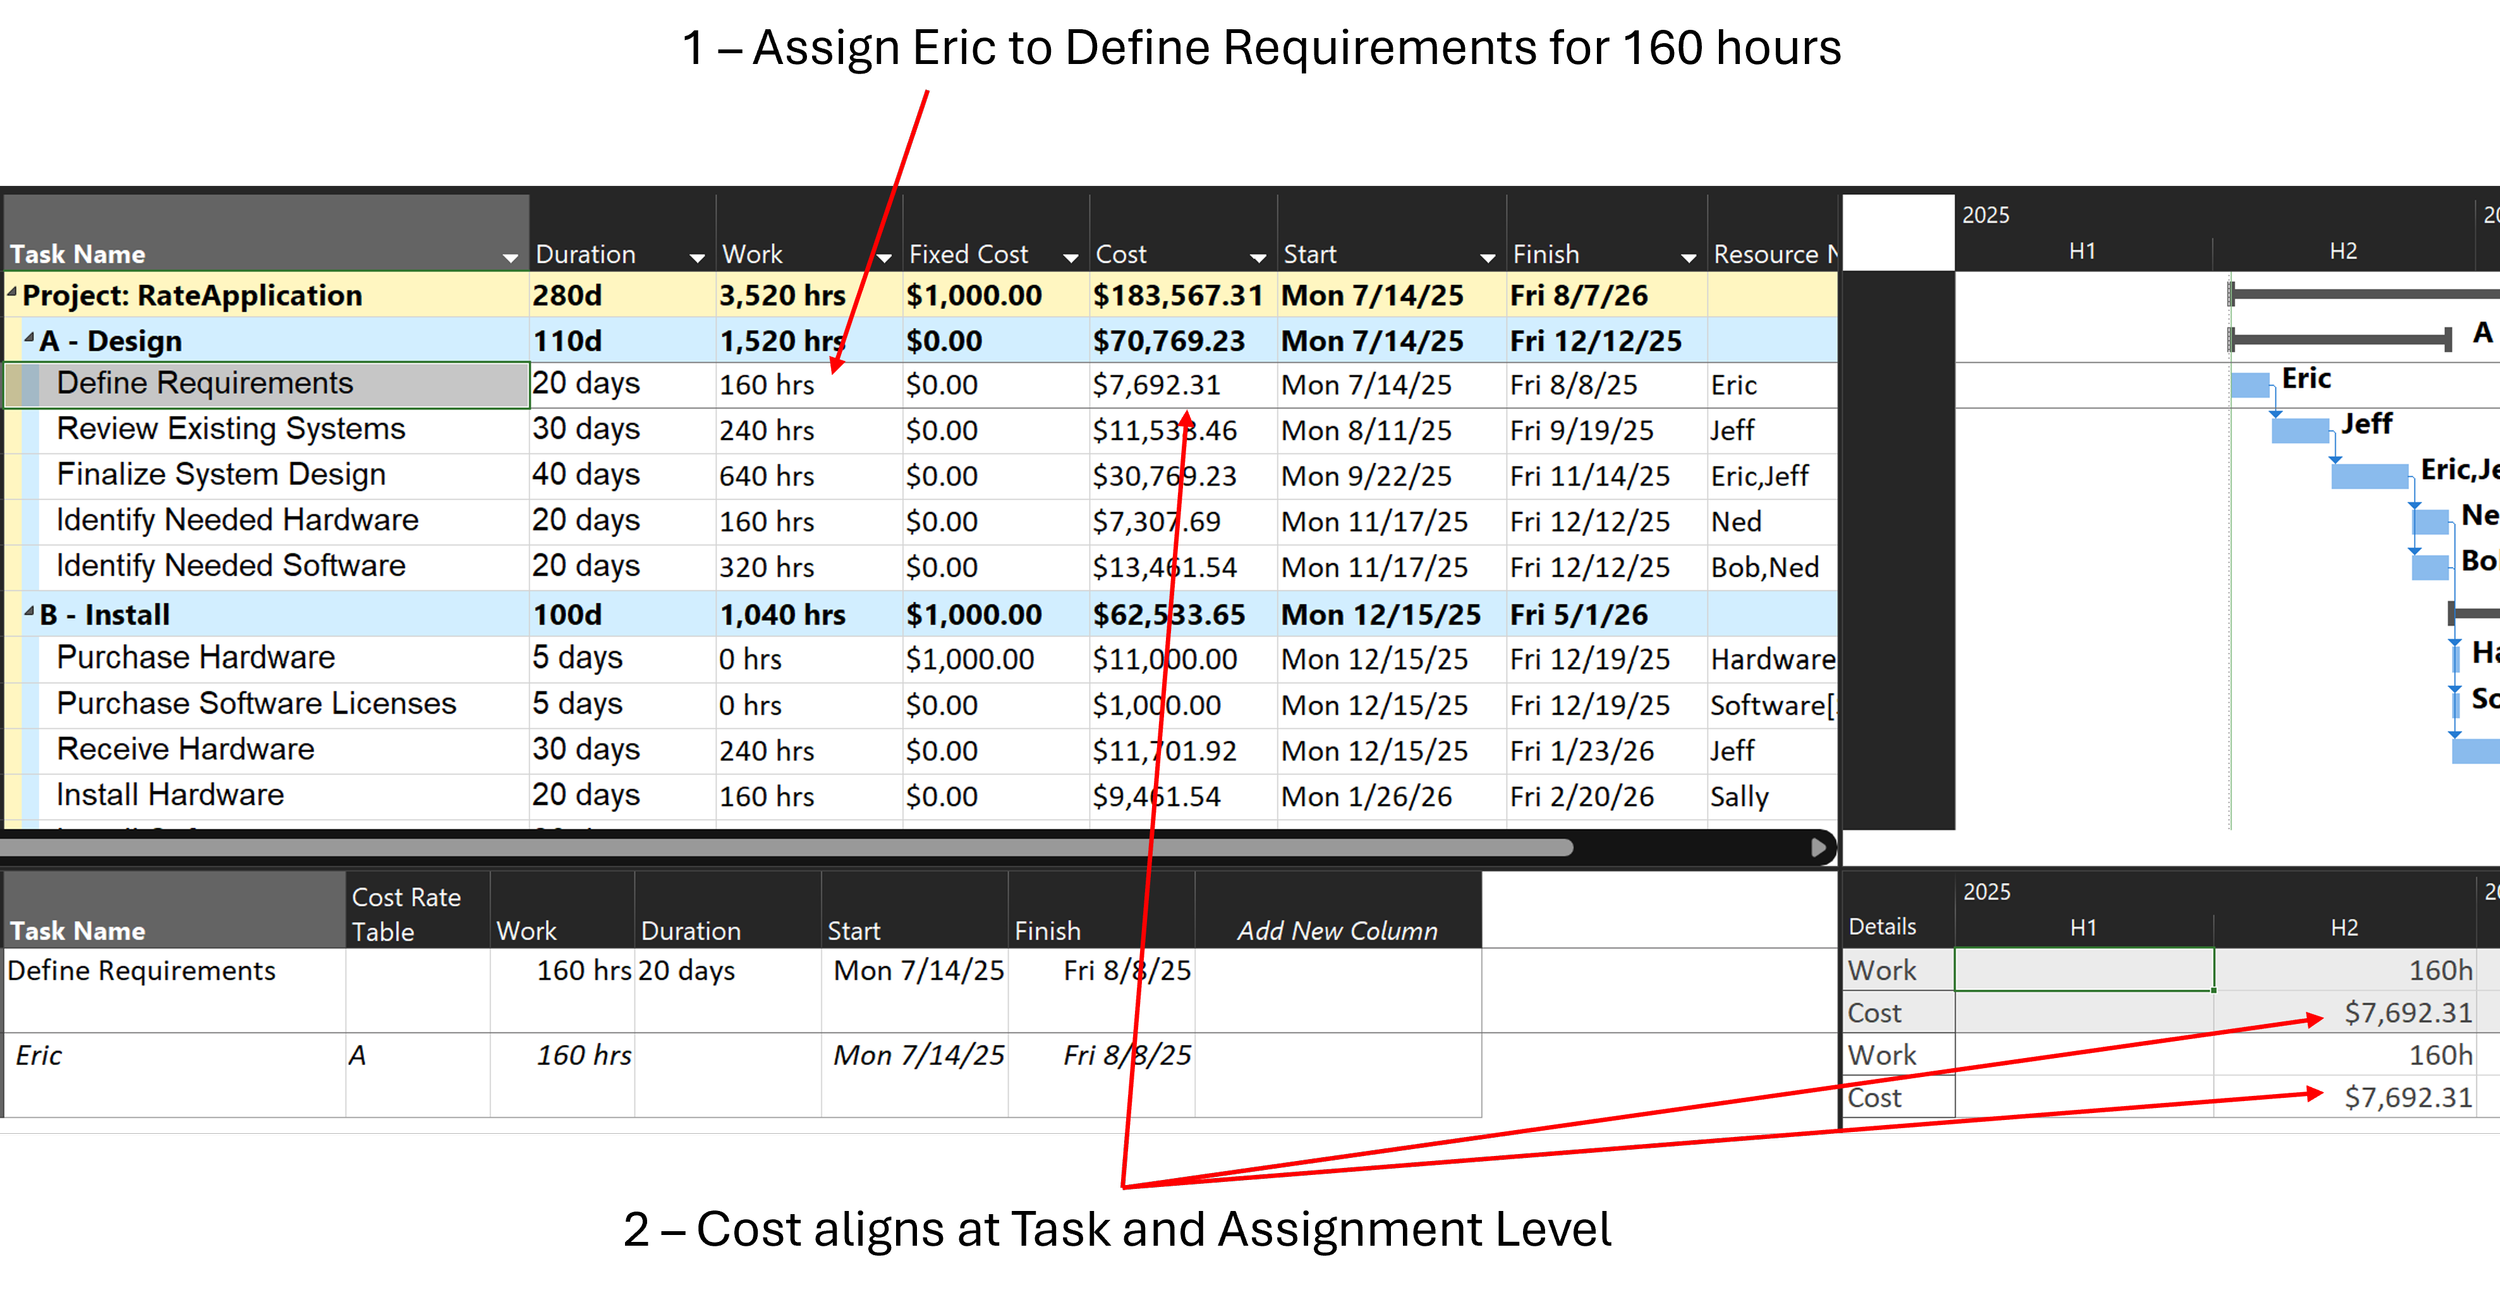
Task: Click the Eric resource row in lower pane
Action: coord(40,1056)
